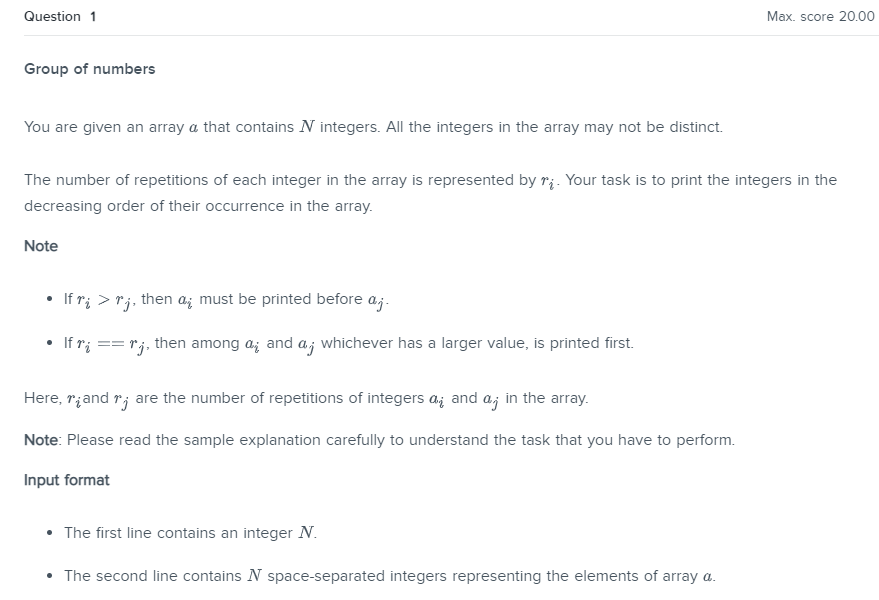The height and width of the screenshot is (600, 879).
Task: Click the italic N in the first paragraph
Action: 307,127
